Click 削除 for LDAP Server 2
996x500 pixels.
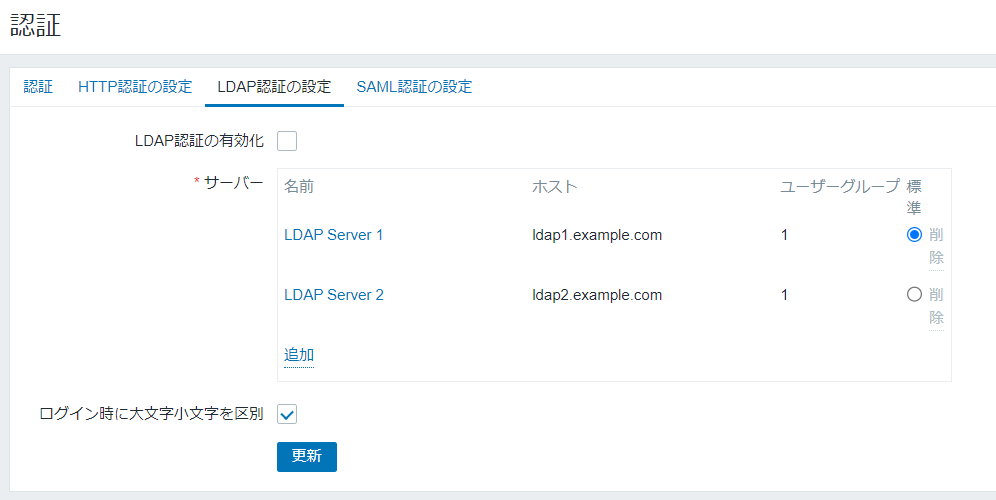click(x=936, y=306)
